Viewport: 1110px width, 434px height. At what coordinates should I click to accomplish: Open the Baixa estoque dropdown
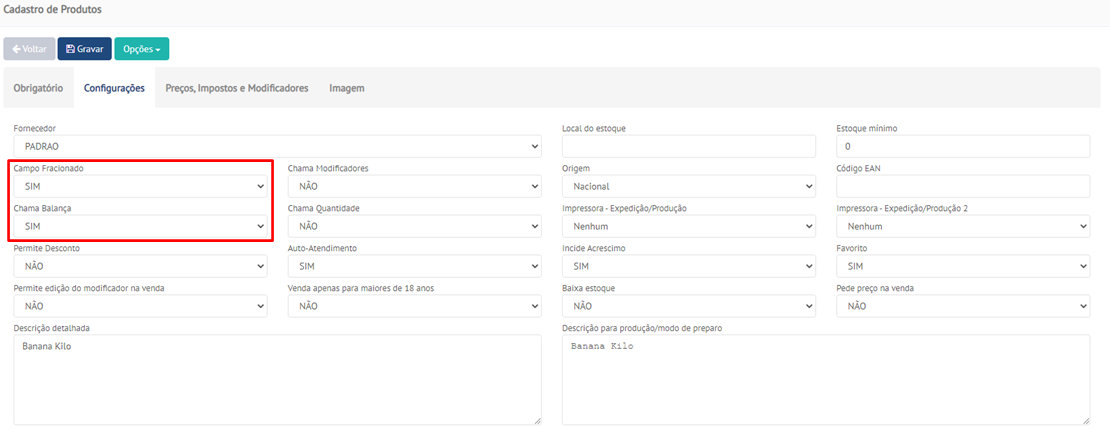(688, 306)
